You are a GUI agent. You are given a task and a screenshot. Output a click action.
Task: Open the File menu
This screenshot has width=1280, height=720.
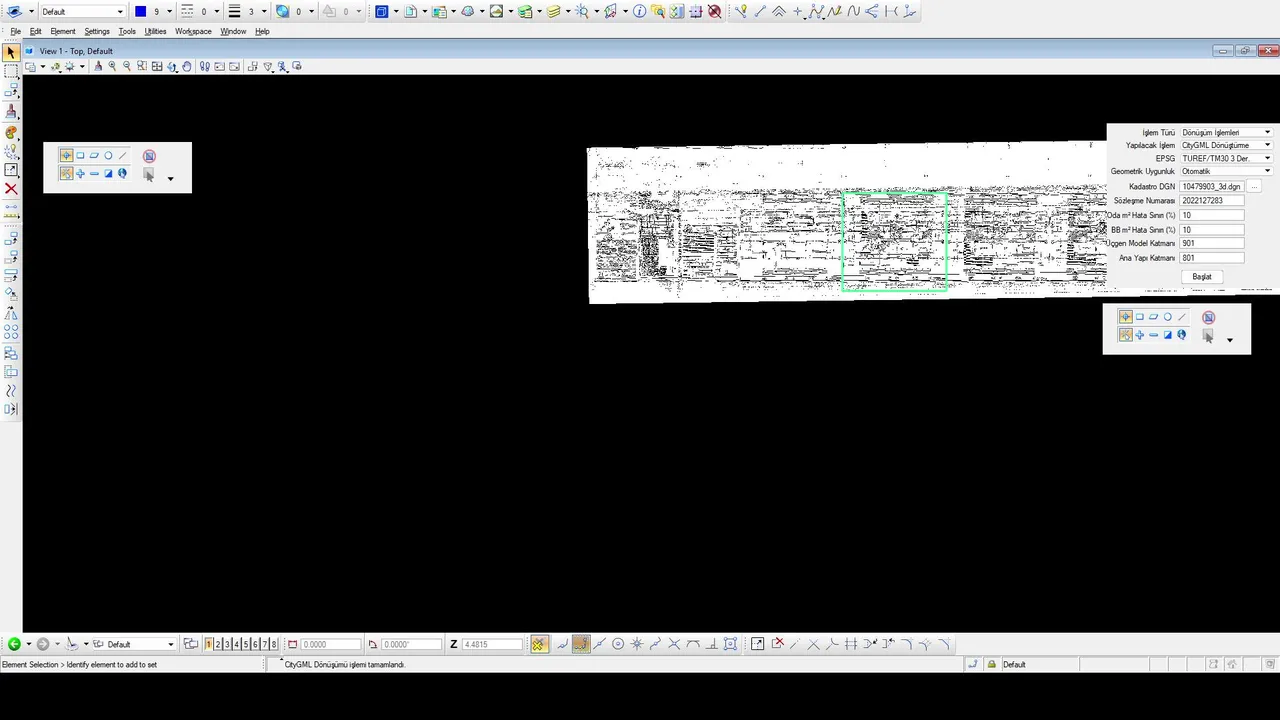click(x=15, y=31)
